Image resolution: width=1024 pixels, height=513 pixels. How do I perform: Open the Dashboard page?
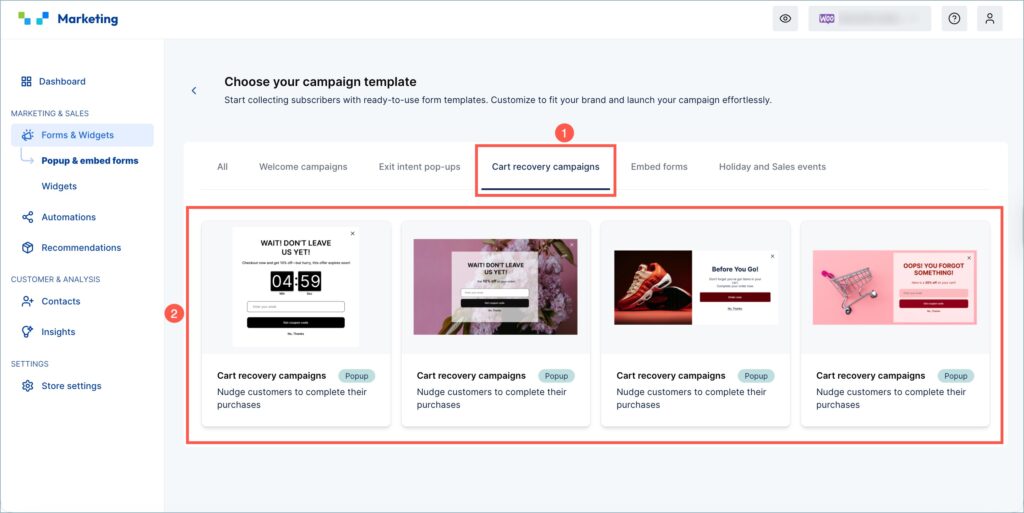pos(62,82)
